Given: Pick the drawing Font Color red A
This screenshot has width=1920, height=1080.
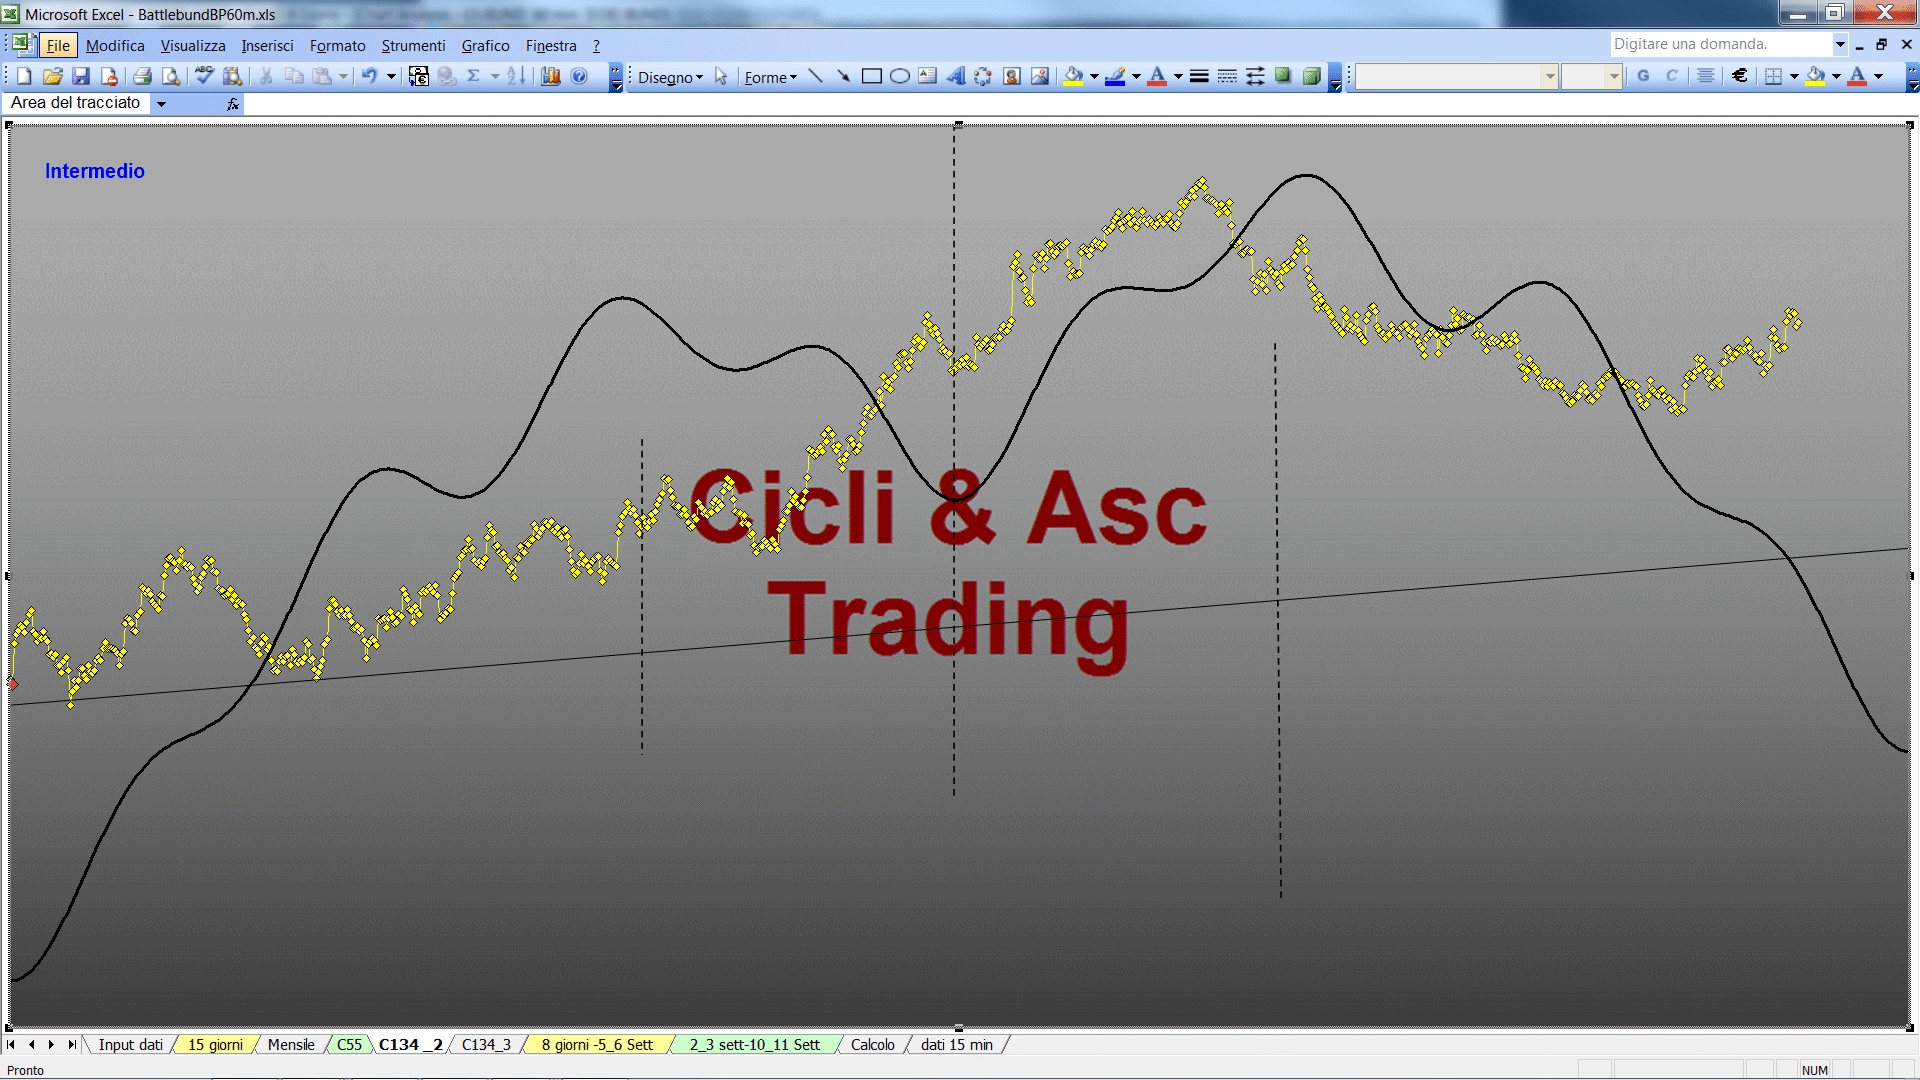Looking at the screenshot, I should [x=1157, y=76].
